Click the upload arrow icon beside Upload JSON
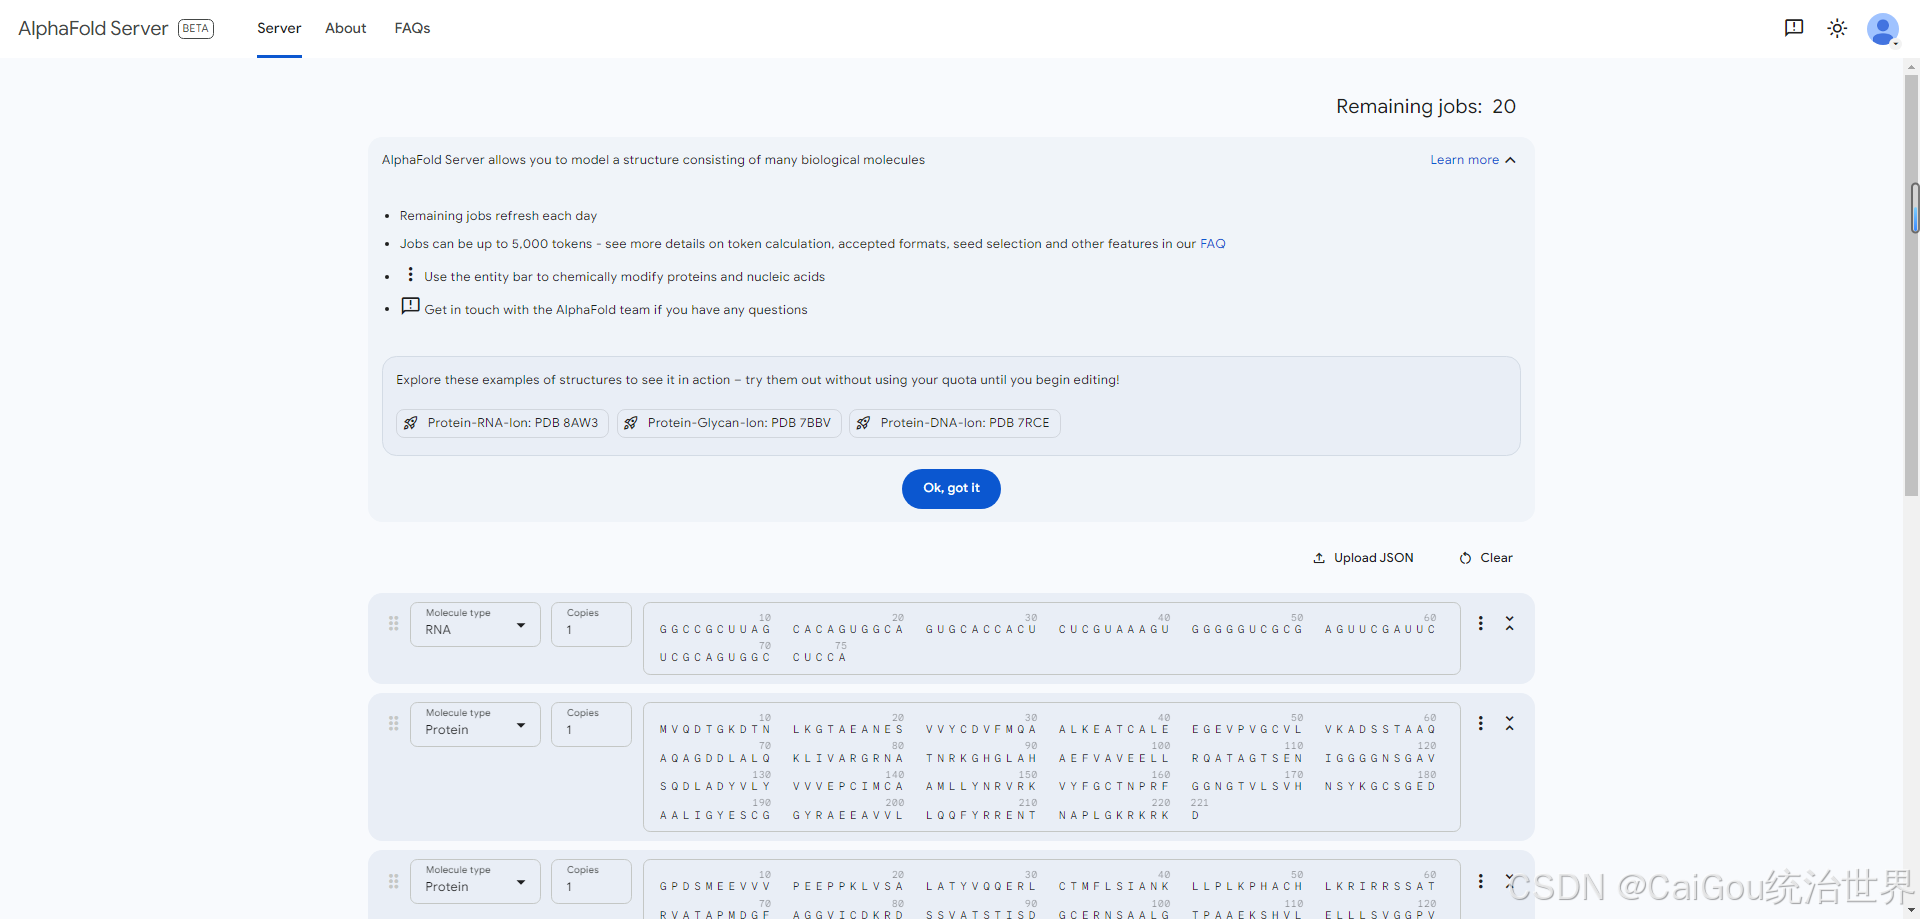The height and width of the screenshot is (919, 1920). click(1319, 558)
